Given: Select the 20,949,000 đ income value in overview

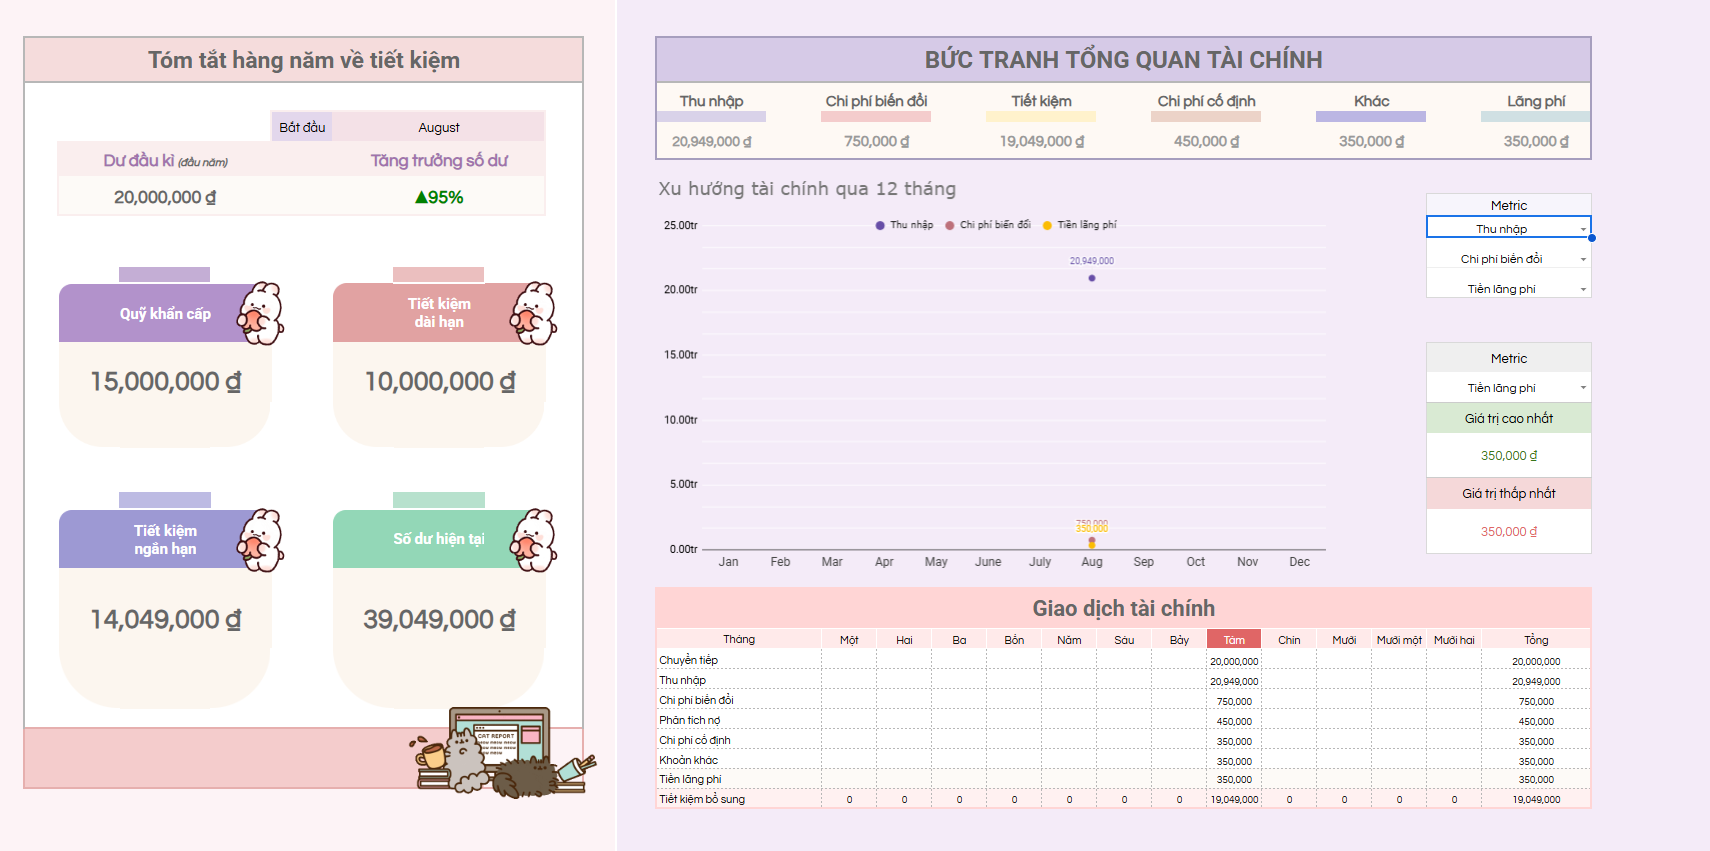Looking at the screenshot, I should [711, 141].
